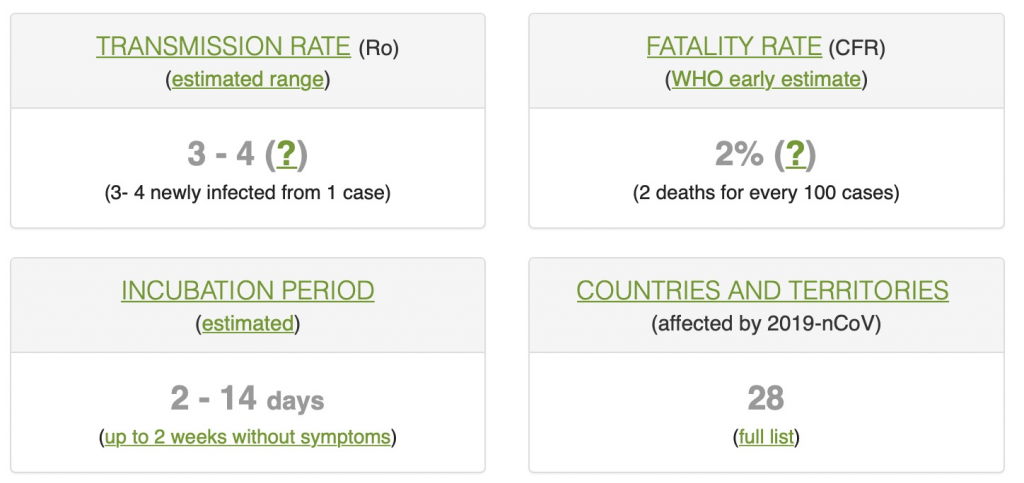Click the '2 - 14 days' incubation value
This screenshot has height=483, width=1024.
coord(247,399)
